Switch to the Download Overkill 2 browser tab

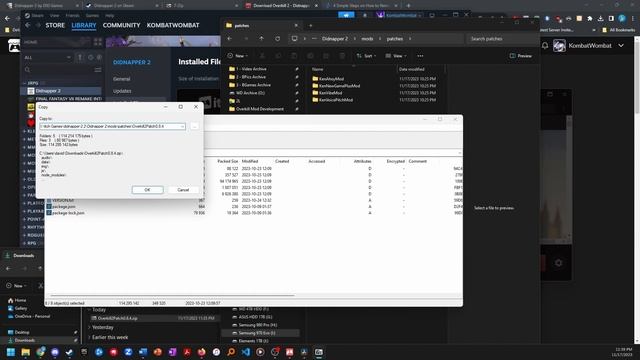[x=281, y=6]
